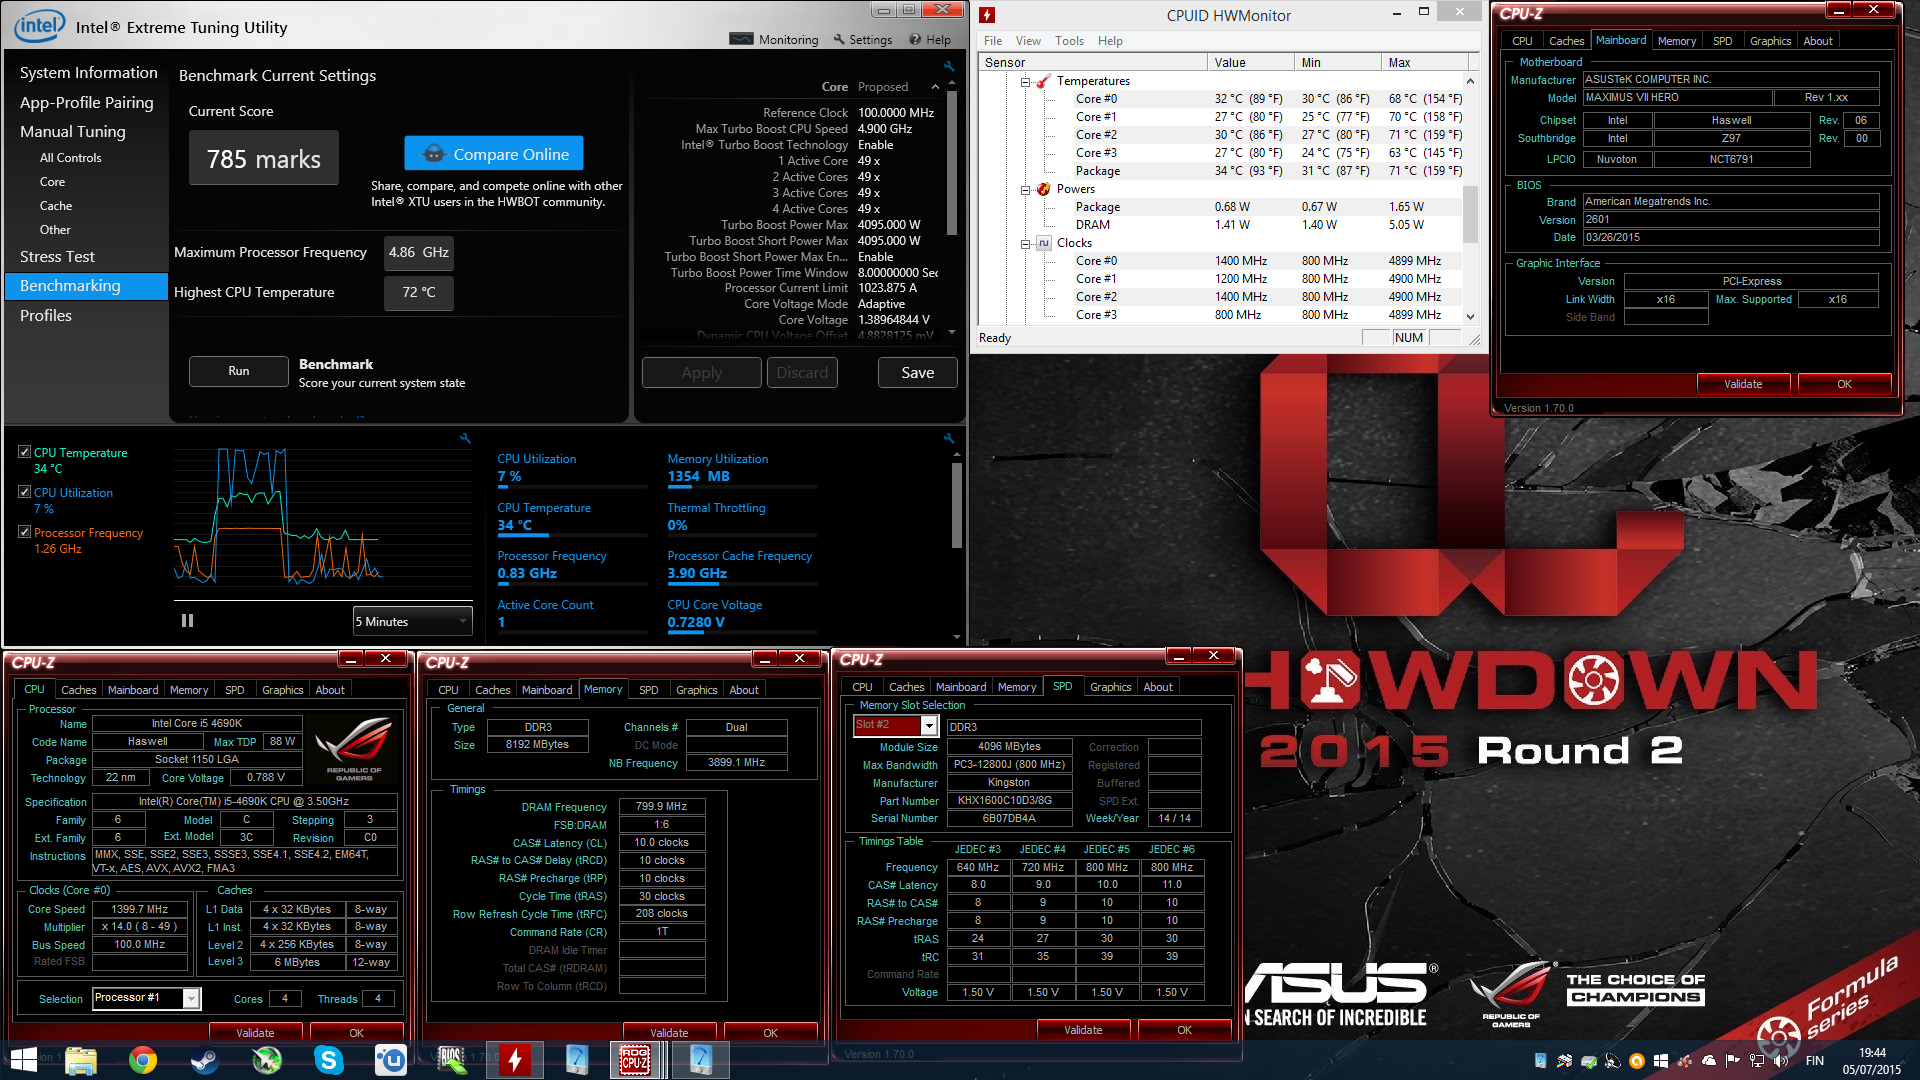Toggle CPU Temperature graph checkbox
This screenshot has height=1080, width=1920.
[x=24, y=452]
